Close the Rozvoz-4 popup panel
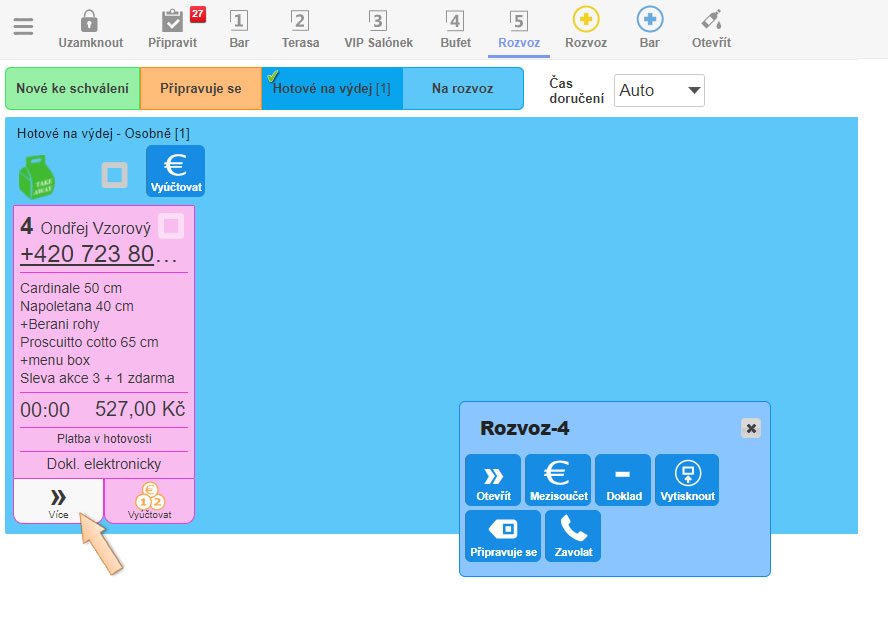The image size is (888, 634). tap(751, 428)
